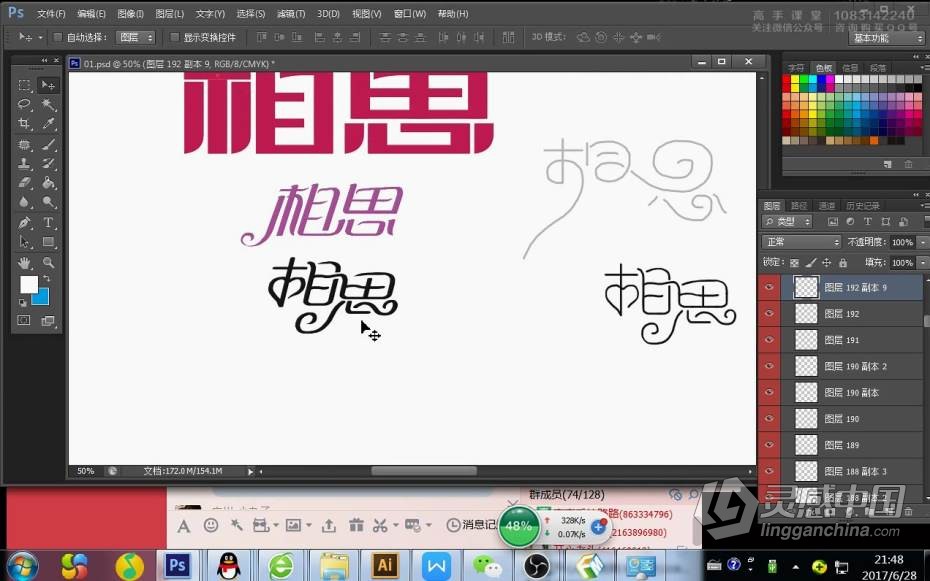Open QQ 消息记录 message history
This screenshot has height=581, width=930.
pyautogui.click(x=472, y=525)
